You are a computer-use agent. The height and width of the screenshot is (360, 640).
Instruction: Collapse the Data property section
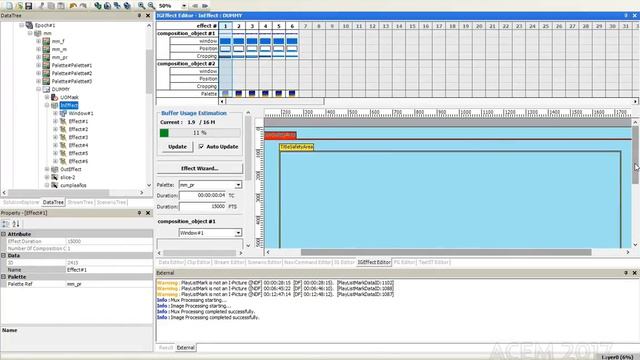click(x=4, y=256)
